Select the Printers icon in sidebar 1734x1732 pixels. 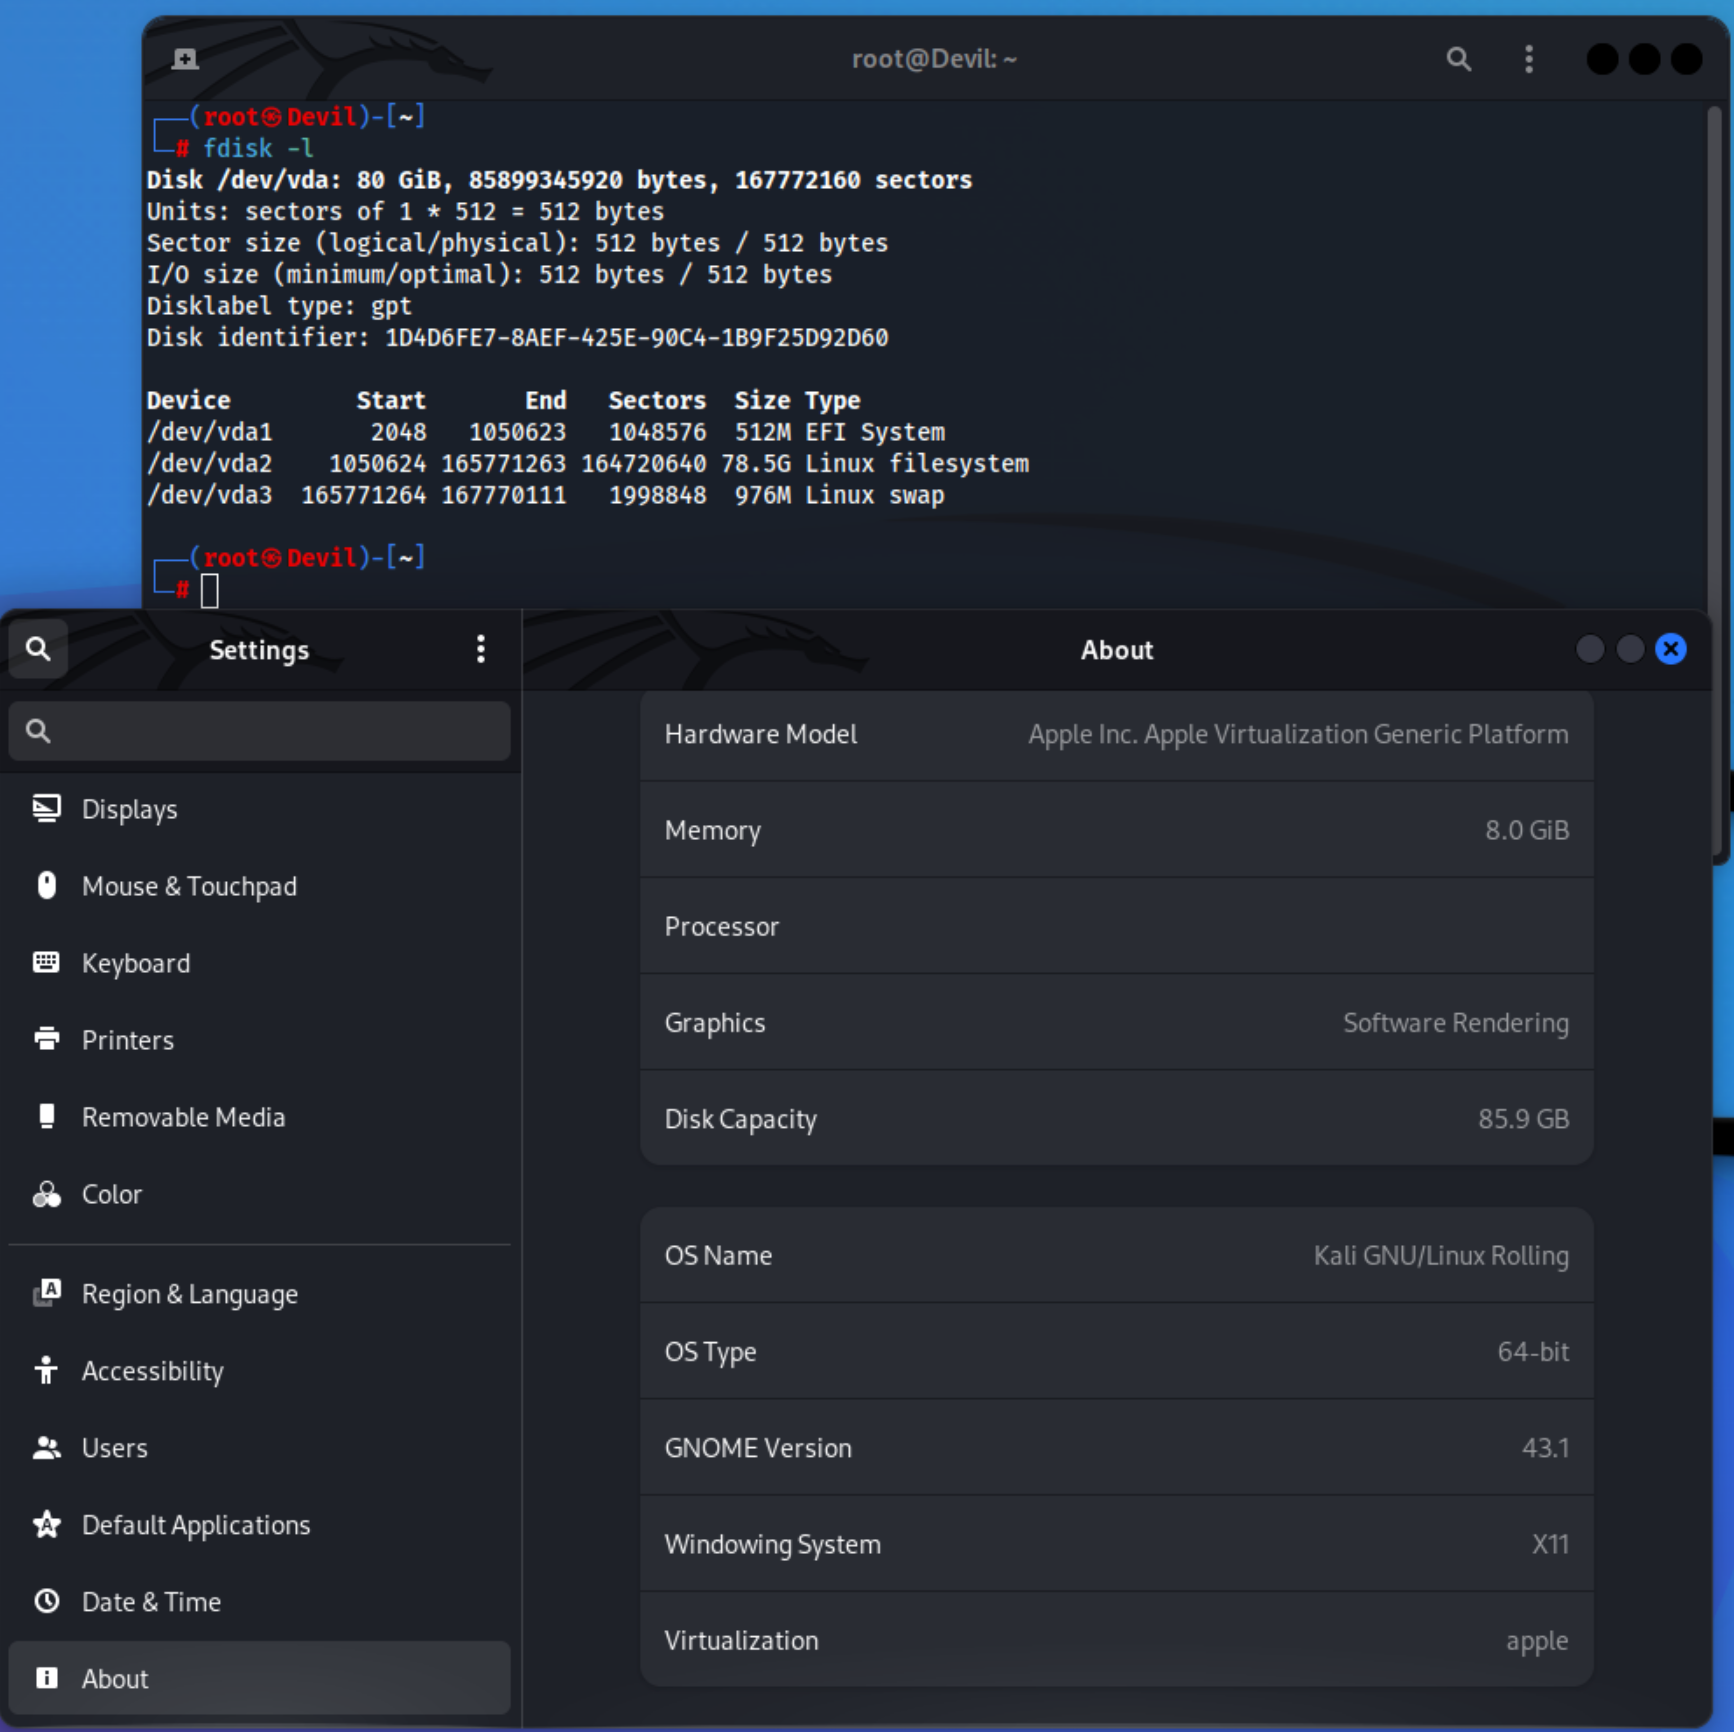tap(46, 1039)
